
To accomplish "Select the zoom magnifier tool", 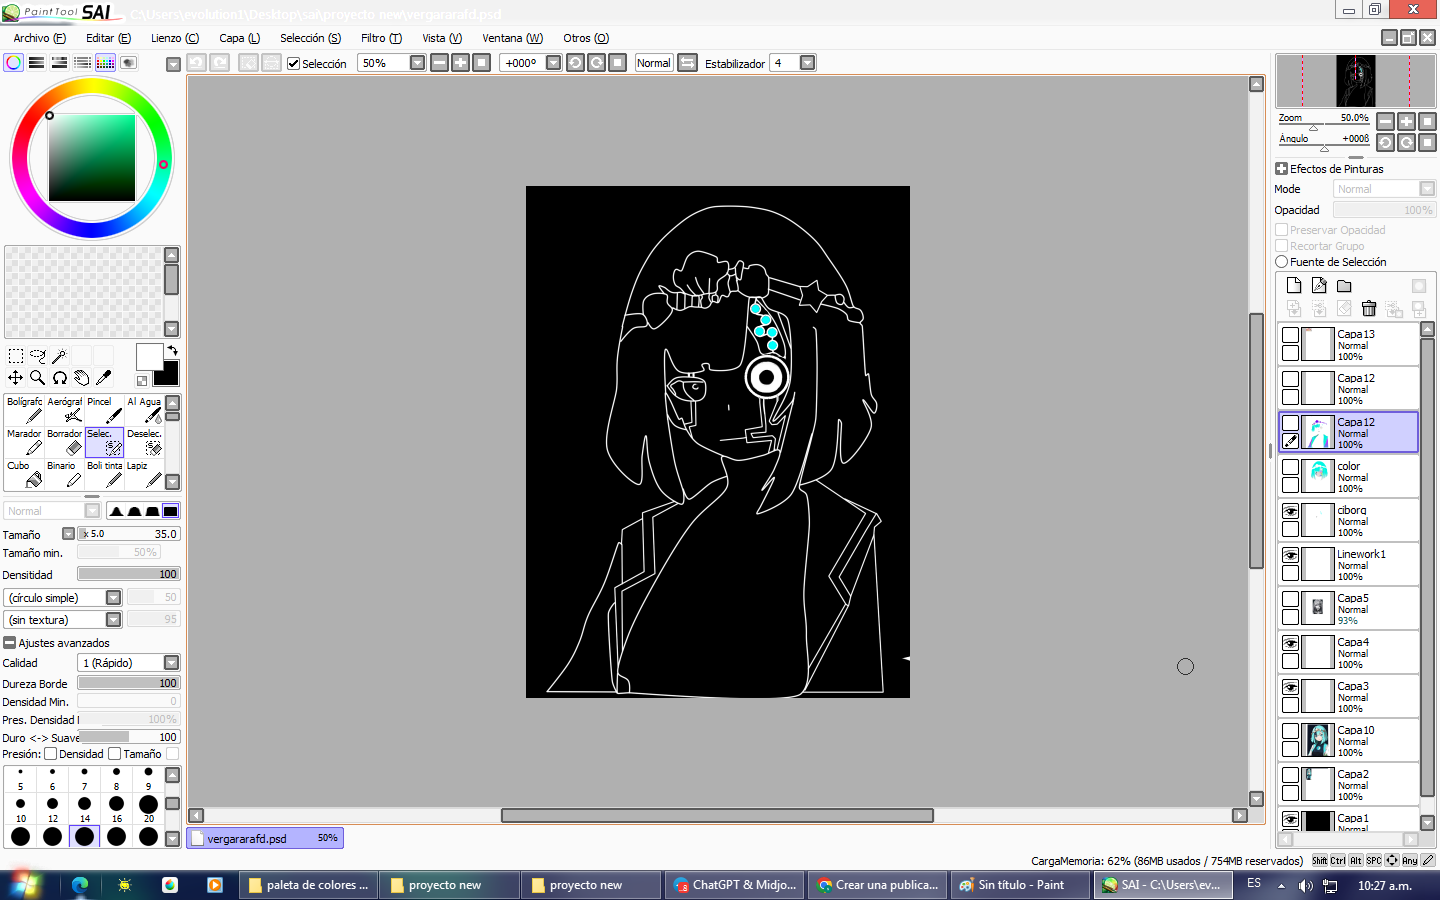I will 38,378.
